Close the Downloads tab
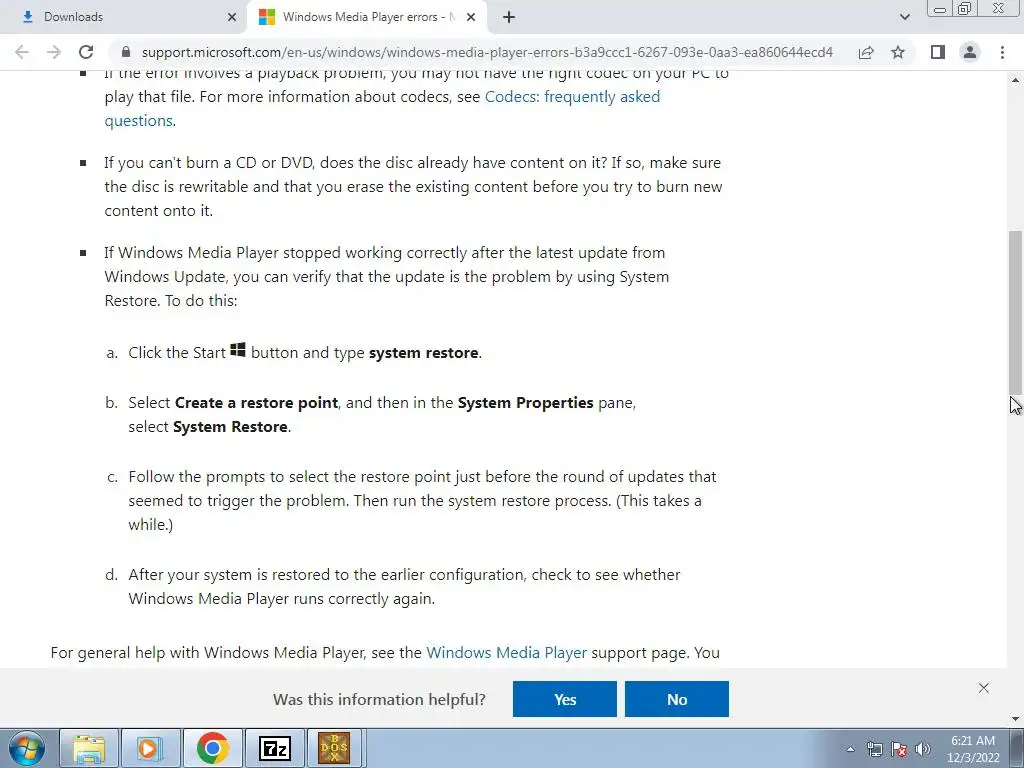 [232, 17]
